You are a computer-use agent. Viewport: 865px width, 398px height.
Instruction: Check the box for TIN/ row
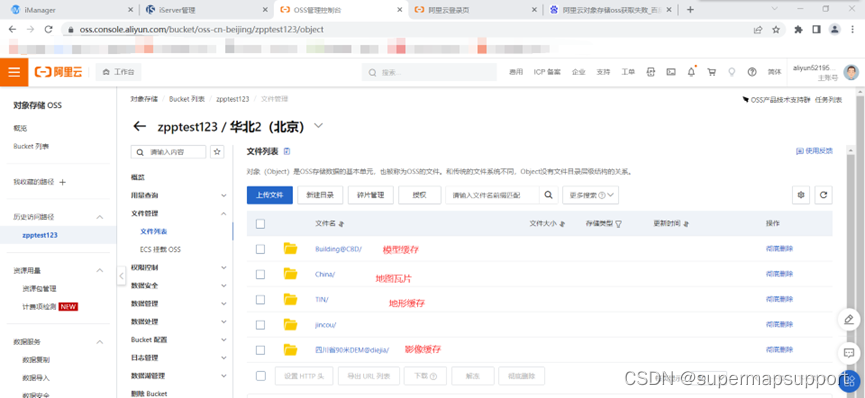(260, 299)
